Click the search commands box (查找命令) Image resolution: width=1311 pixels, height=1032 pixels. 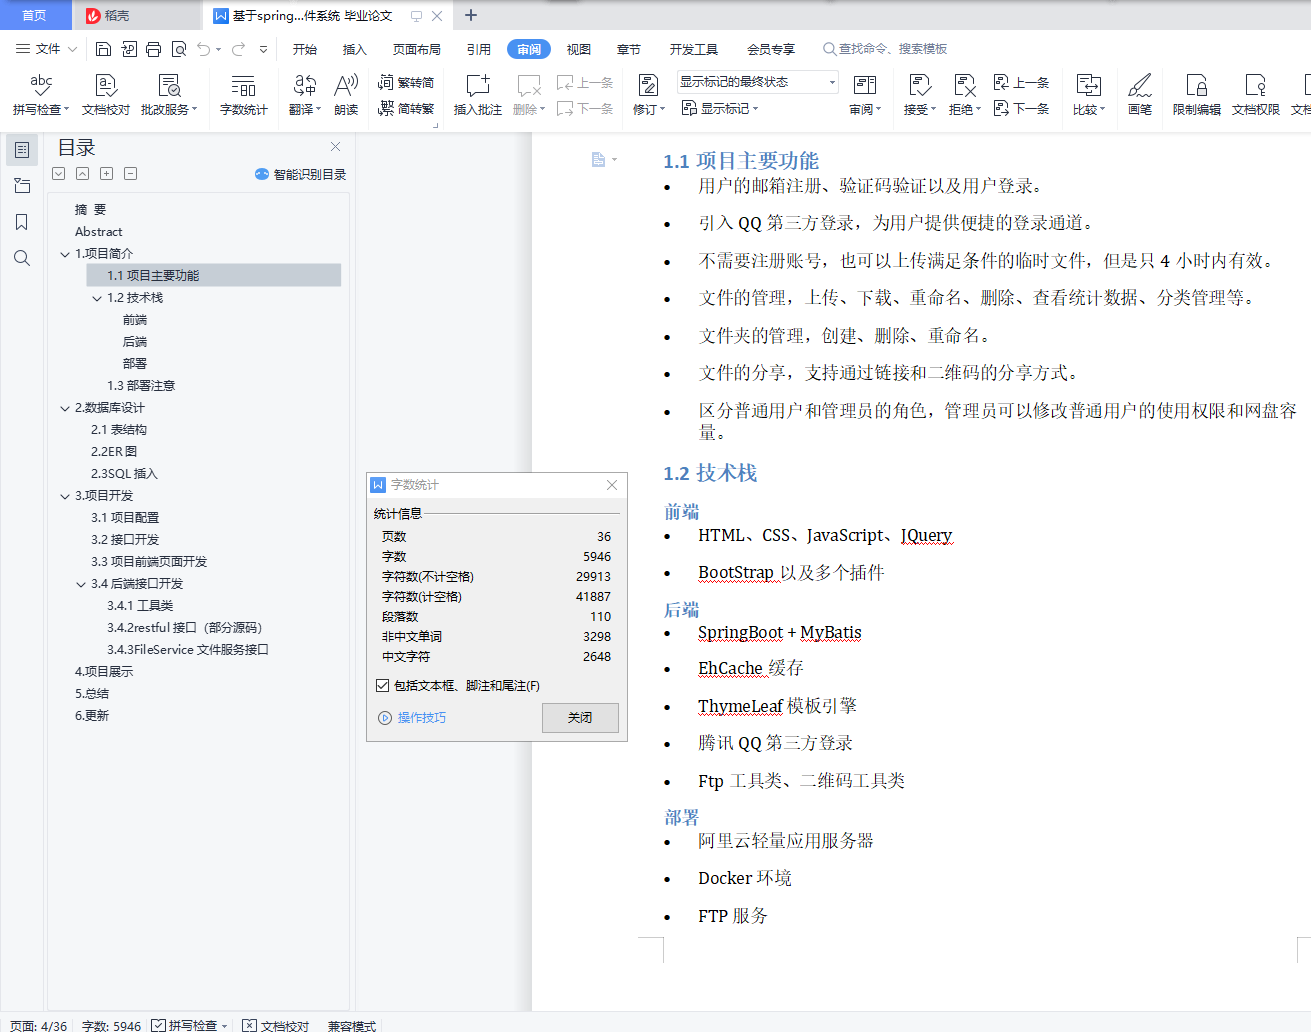885,49
